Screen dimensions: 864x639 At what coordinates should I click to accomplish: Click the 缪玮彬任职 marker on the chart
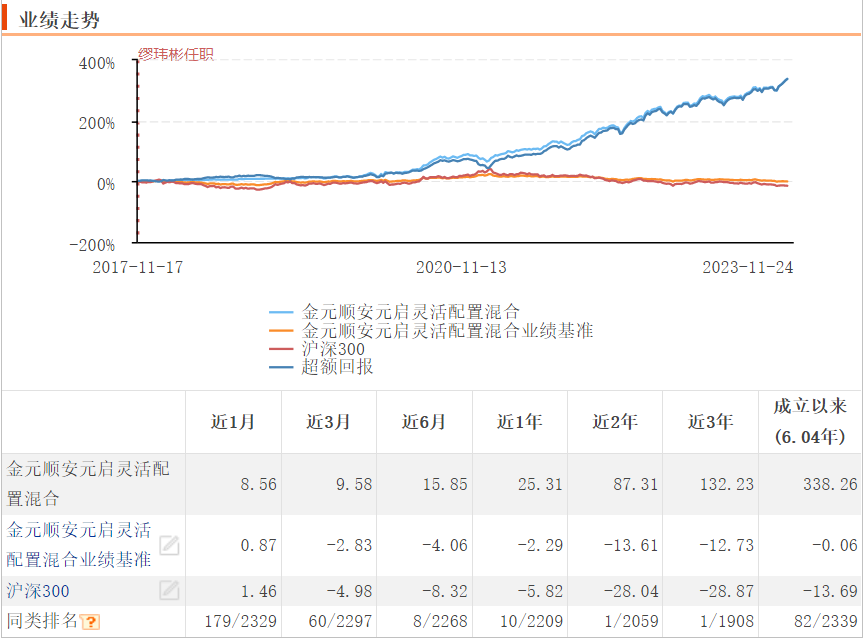(176, 54)
